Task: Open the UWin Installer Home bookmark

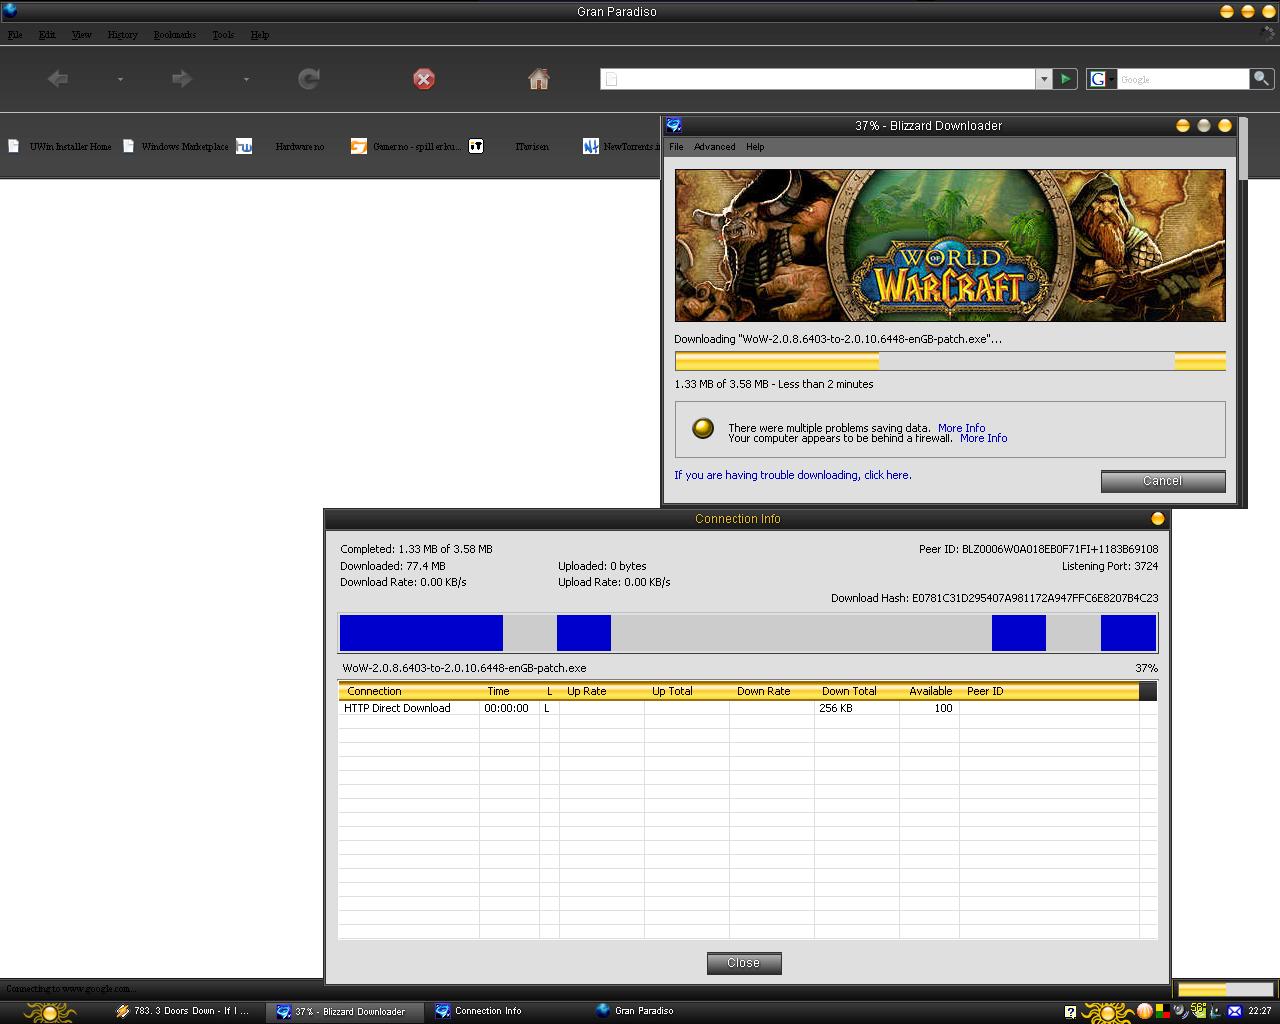Action: pyautogui.click(x=60, y=146)
